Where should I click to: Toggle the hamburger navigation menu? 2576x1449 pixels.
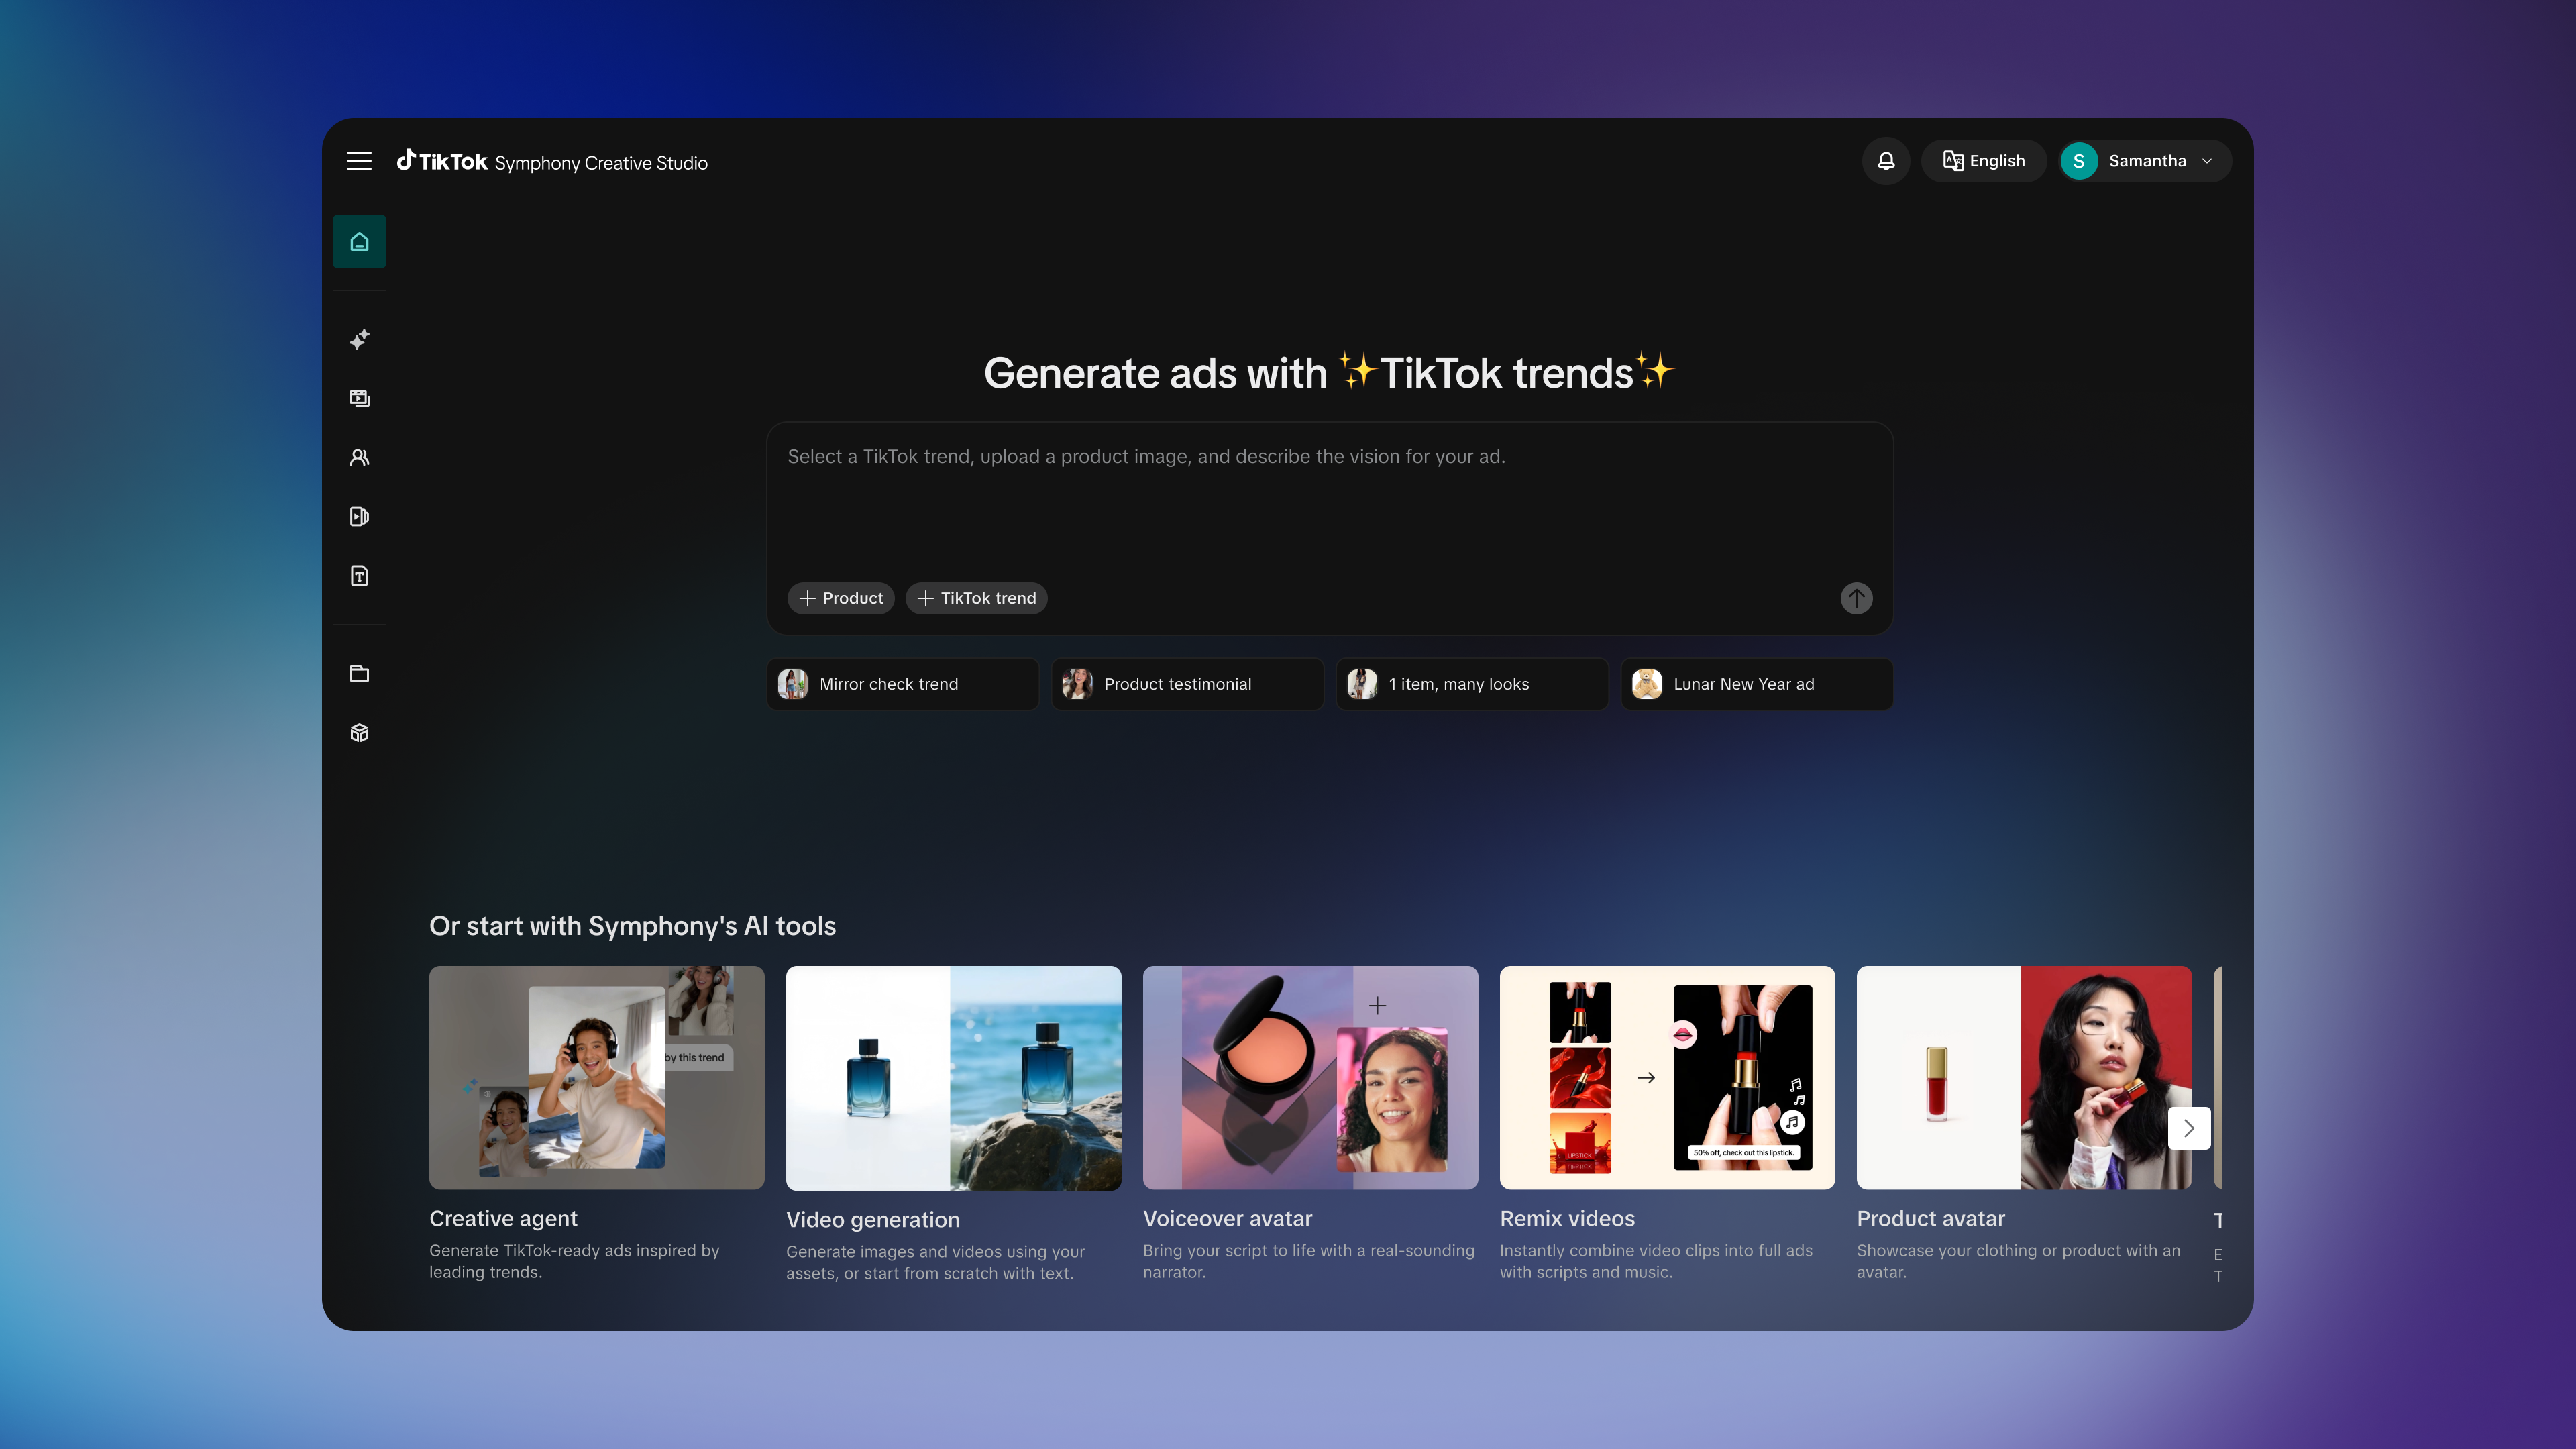click(x=359, y=160)
